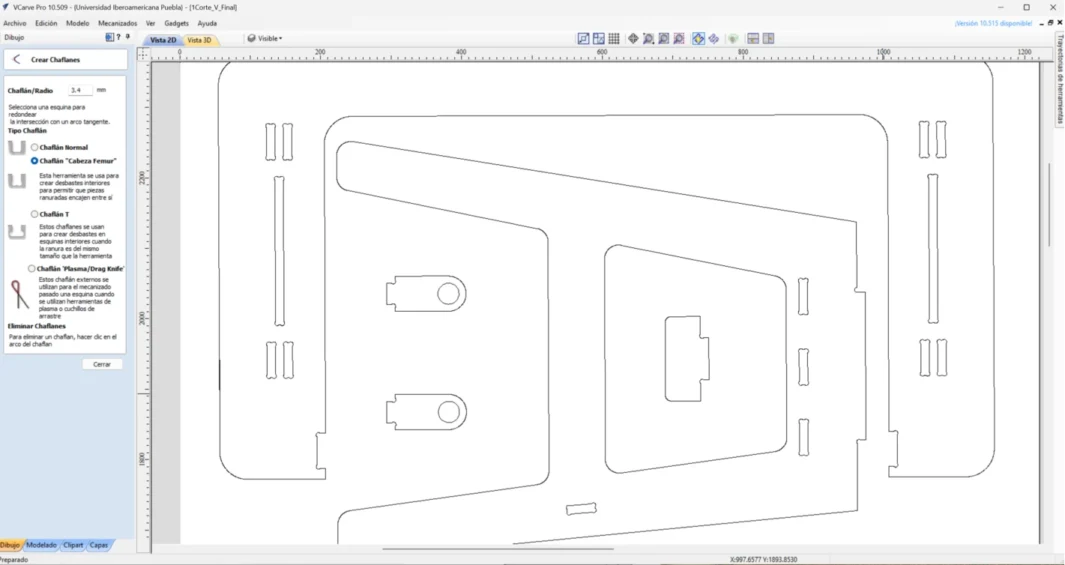Click the upper circular hole in the drawing
1065x565 pixels.
pyautogui.click(x=448, y=294)
